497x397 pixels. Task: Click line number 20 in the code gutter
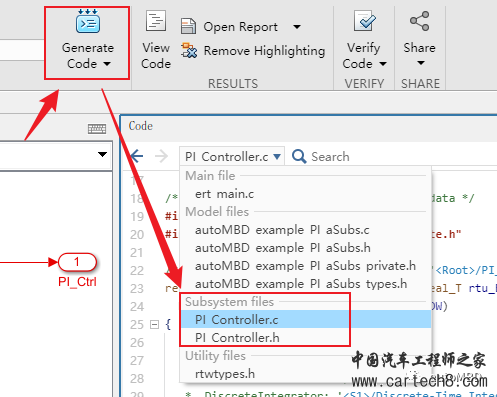point(137,235)
